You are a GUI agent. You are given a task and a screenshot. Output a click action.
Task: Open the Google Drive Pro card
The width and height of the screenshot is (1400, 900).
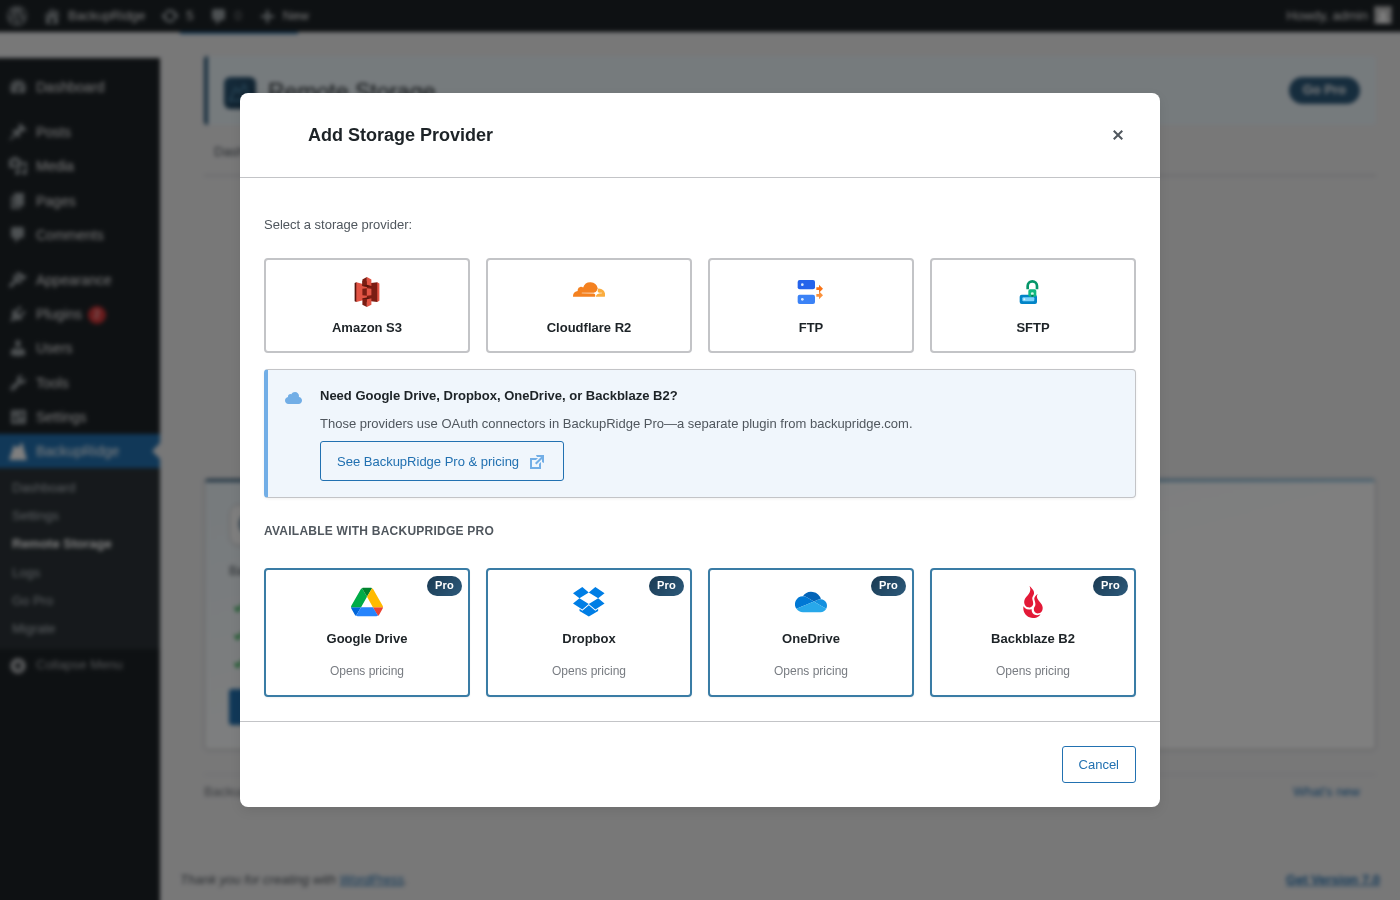tap(367, 632)
